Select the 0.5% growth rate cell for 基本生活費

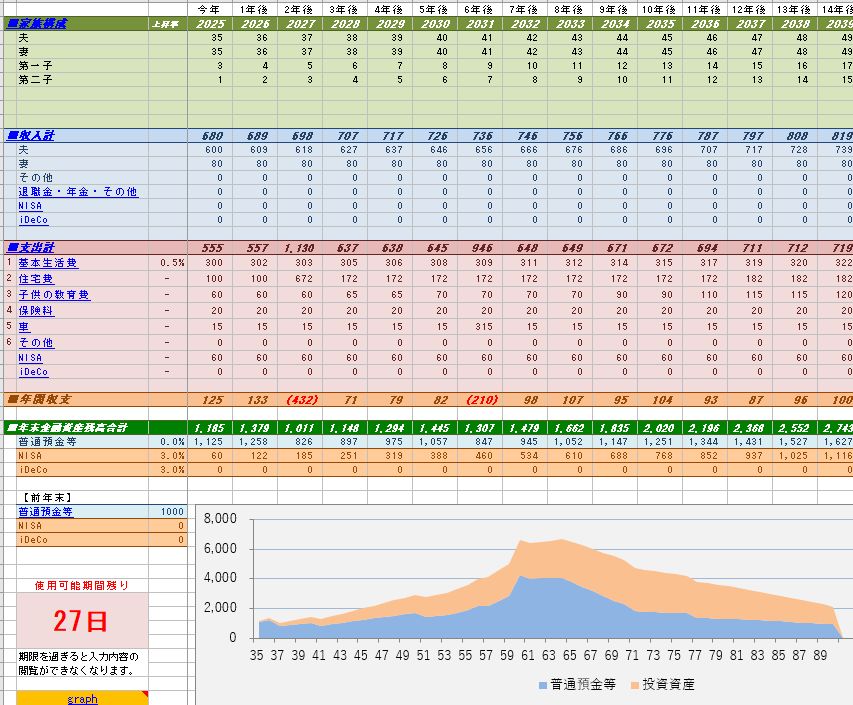tap(171, 263)
